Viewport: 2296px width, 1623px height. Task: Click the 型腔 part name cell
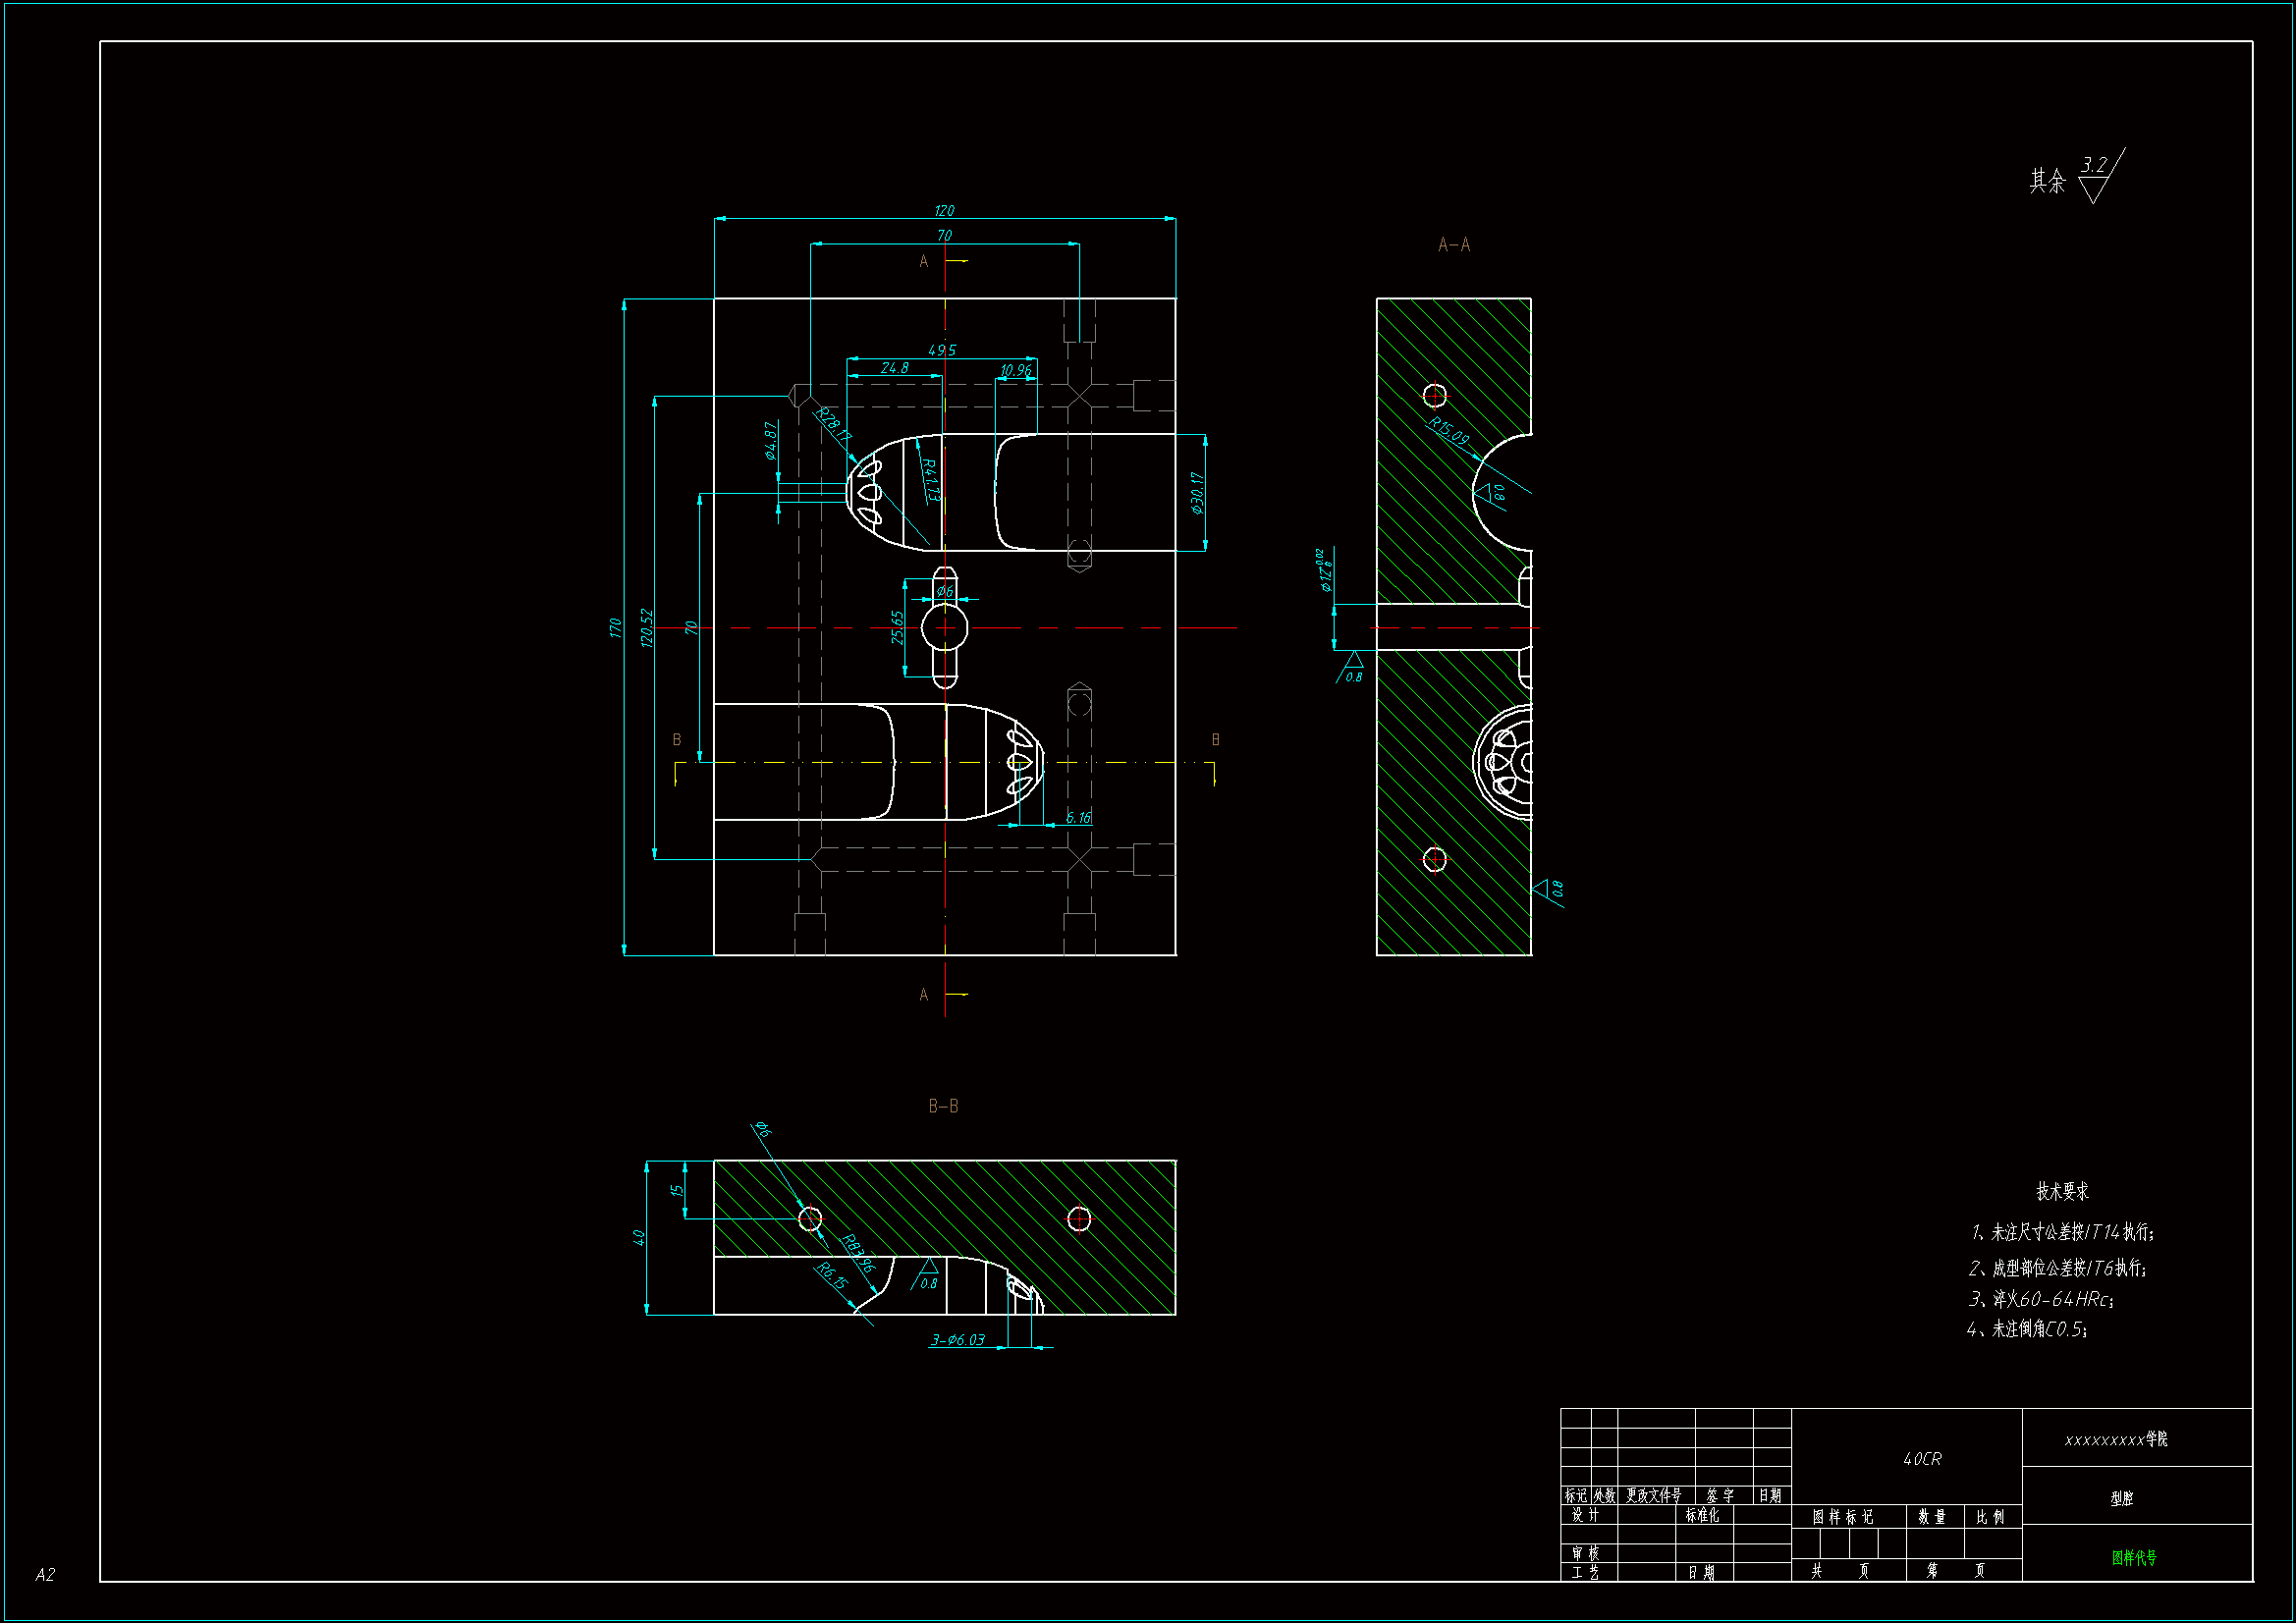coord(2121,1498)
